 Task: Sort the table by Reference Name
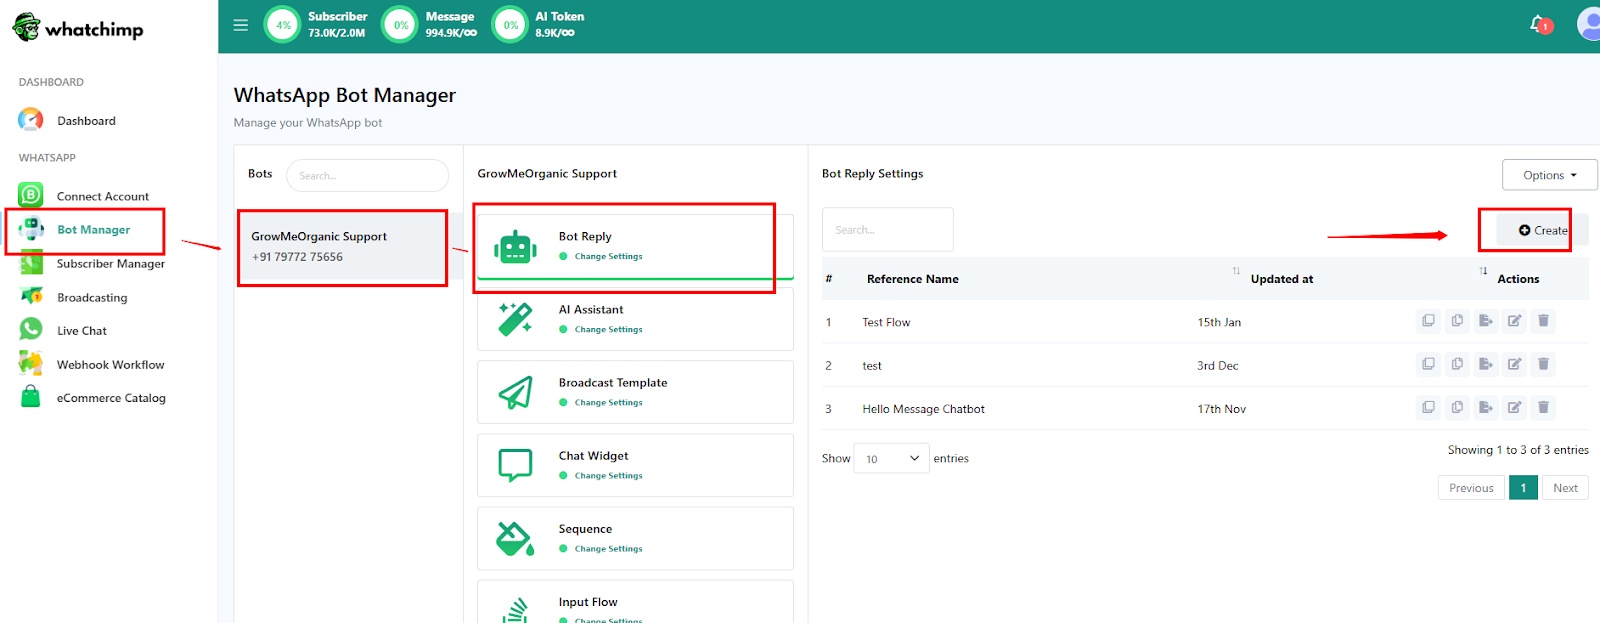[912, 279]
